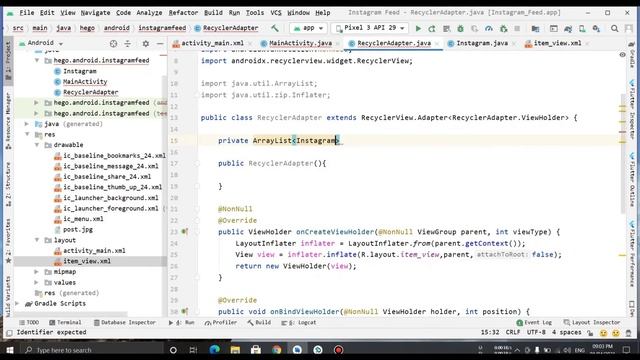
Task: Select MainActivity in project tree
Action: (85, 82)
